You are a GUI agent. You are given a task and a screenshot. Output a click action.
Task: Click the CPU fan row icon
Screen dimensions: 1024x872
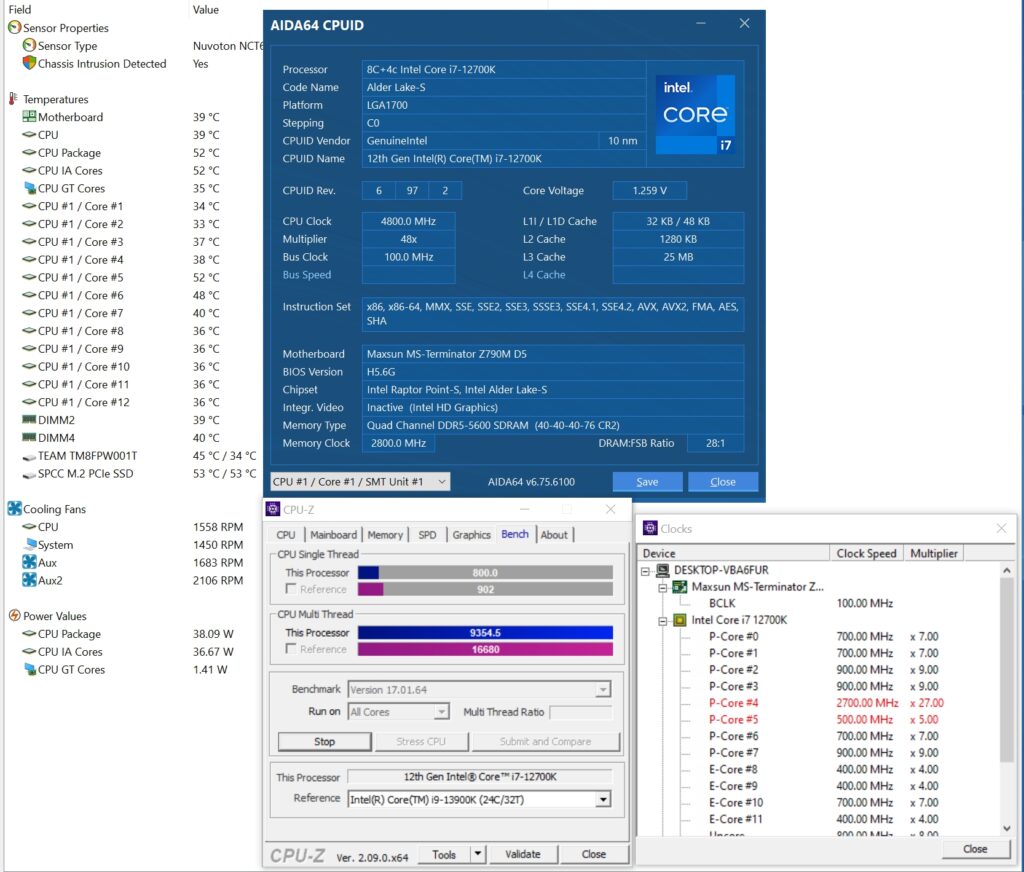pos(29,526)
